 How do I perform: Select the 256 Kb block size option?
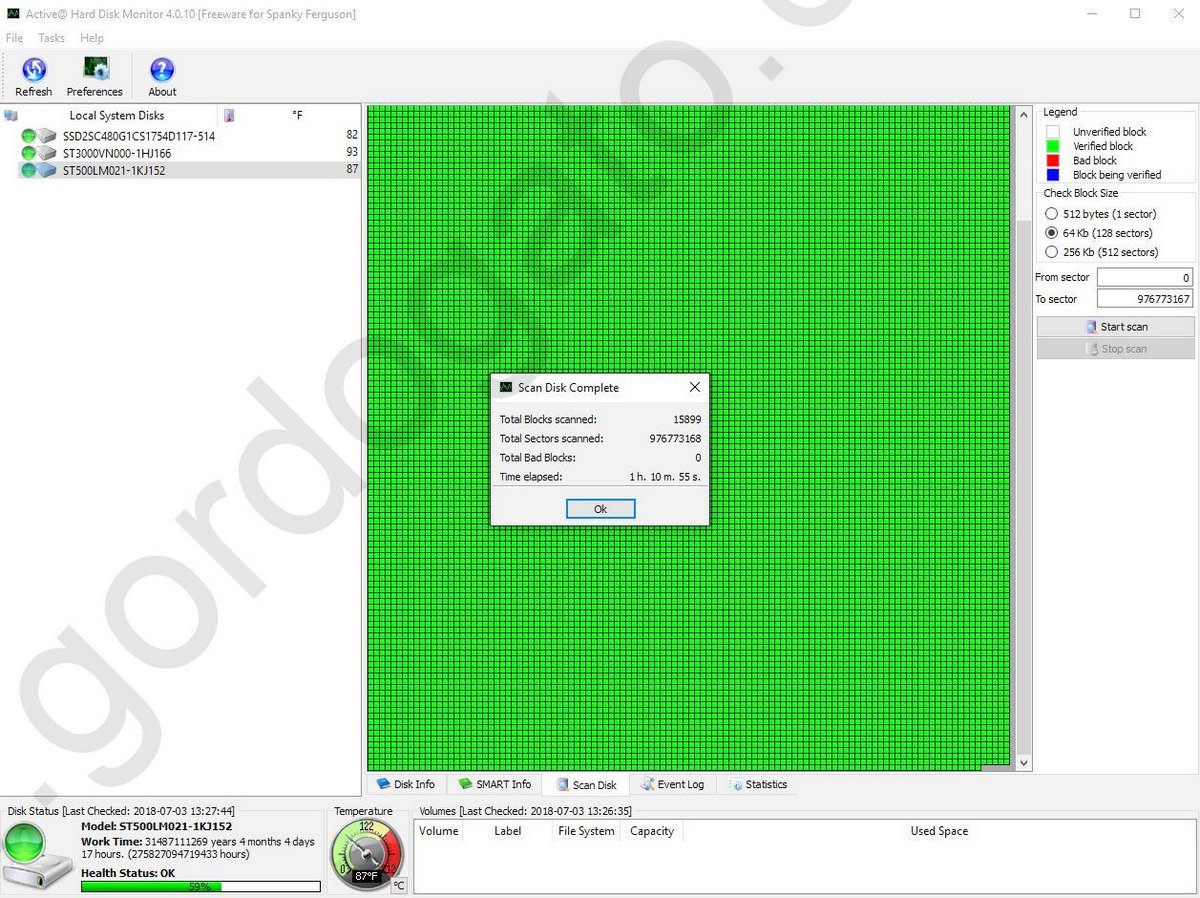1051,252
